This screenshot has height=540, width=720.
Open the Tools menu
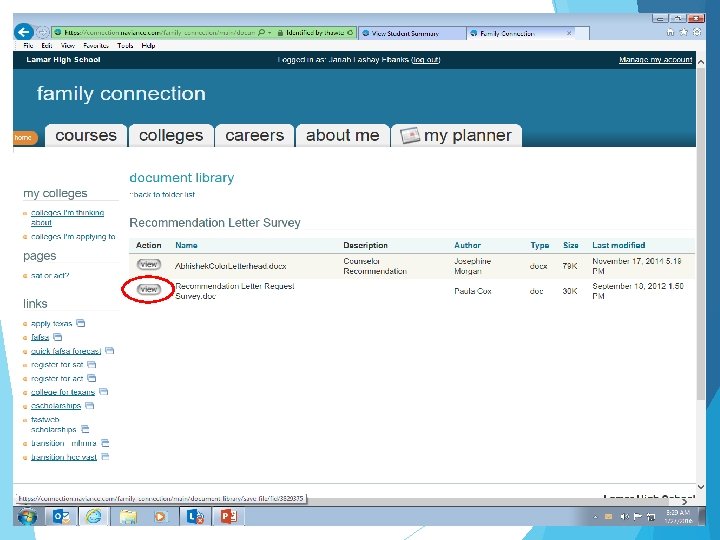point(125,45)
